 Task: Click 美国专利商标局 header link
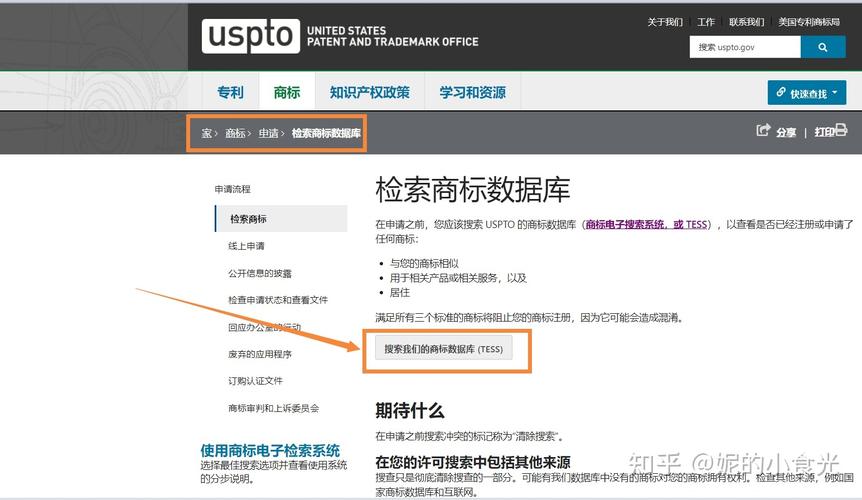click(x=809, y=22)
